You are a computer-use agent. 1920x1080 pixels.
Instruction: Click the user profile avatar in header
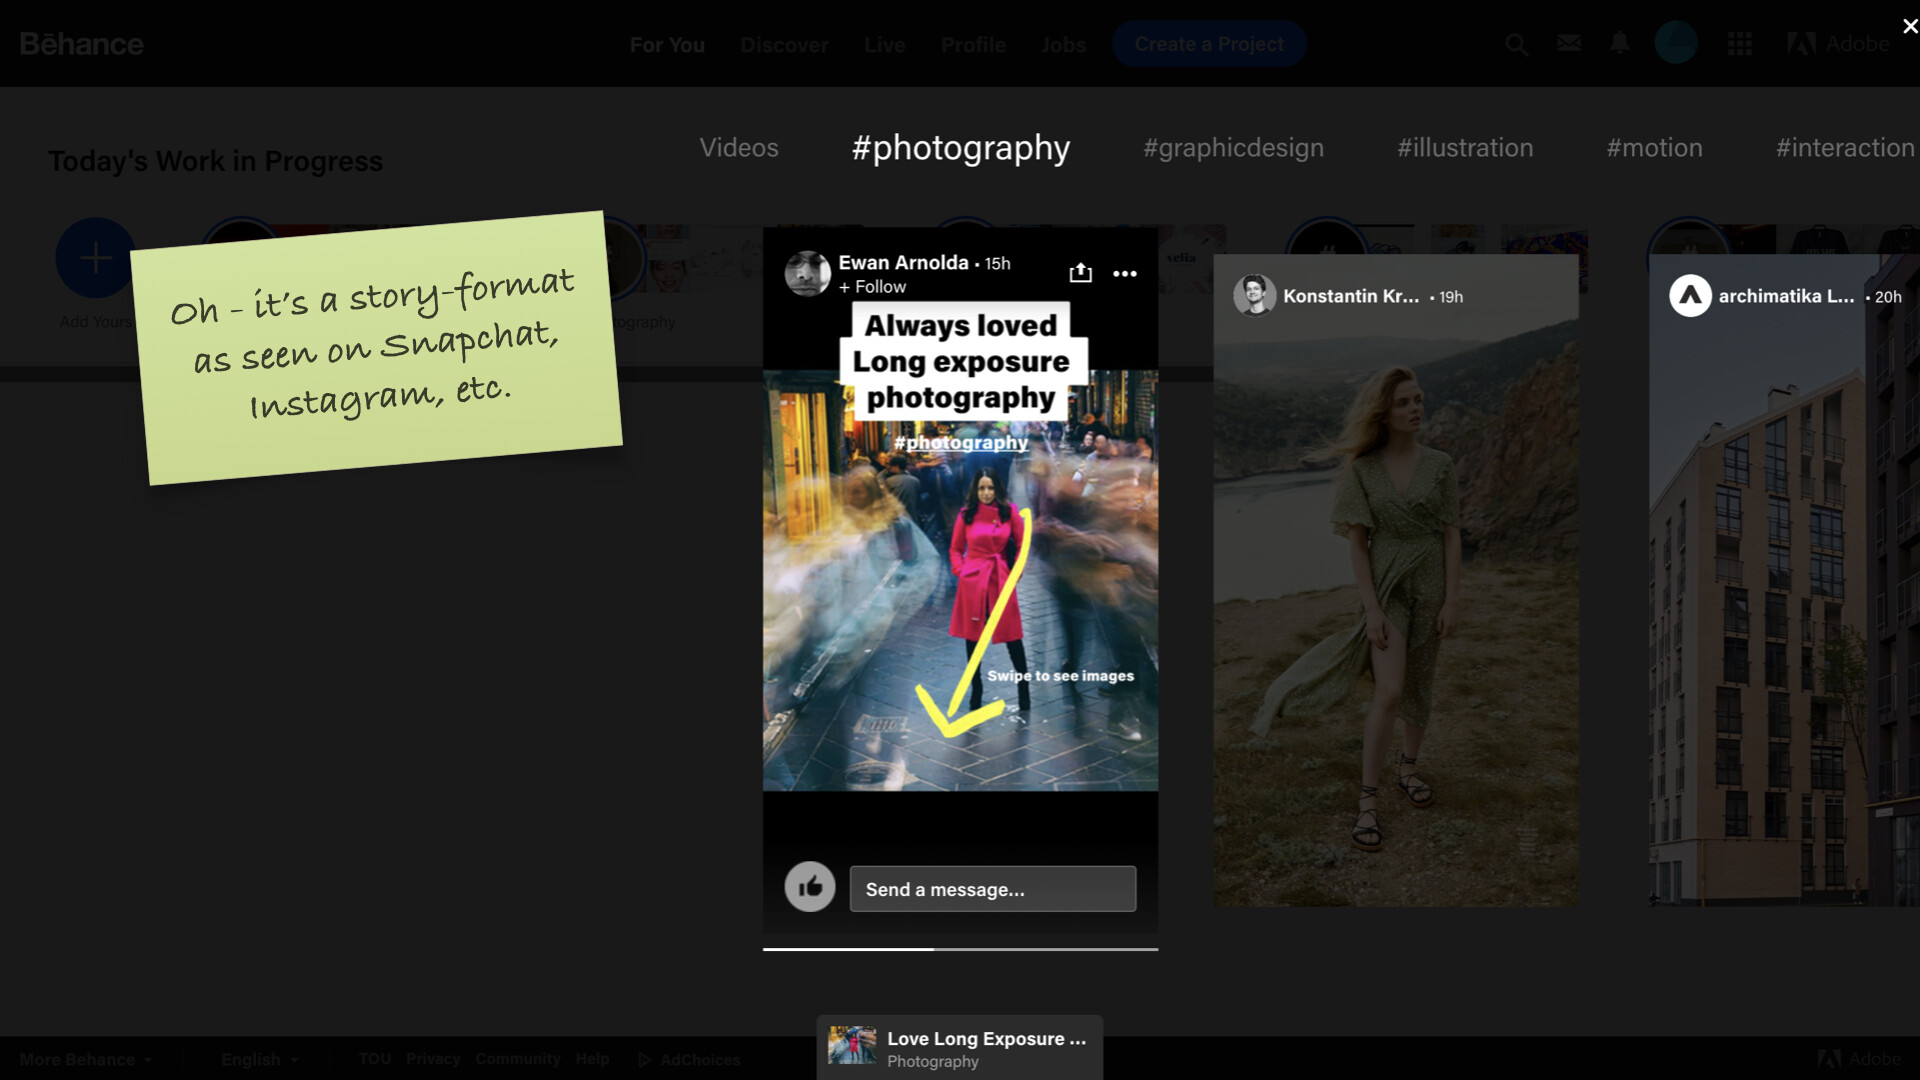1676,43
